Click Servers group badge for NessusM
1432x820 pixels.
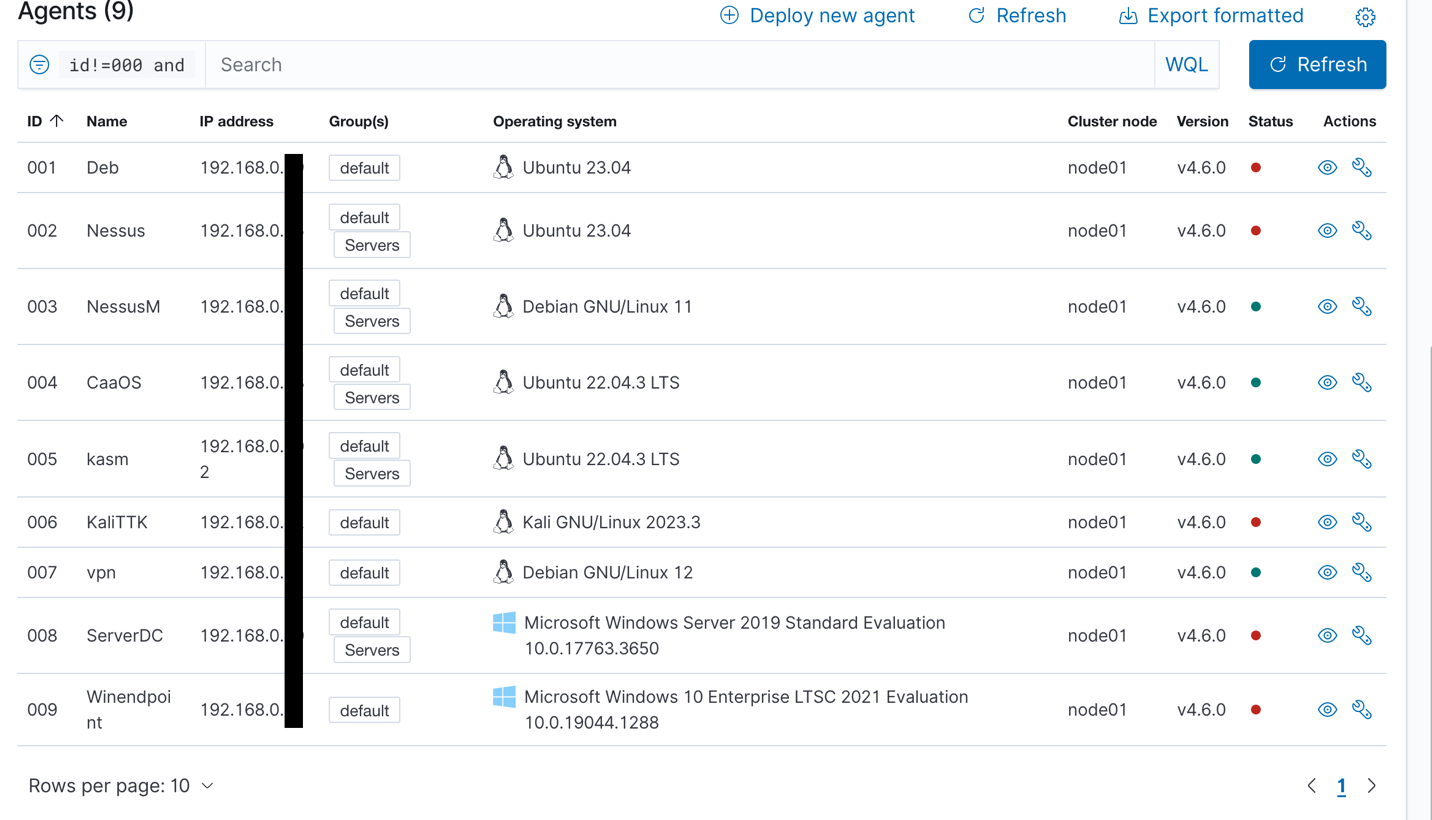point(372,321)
